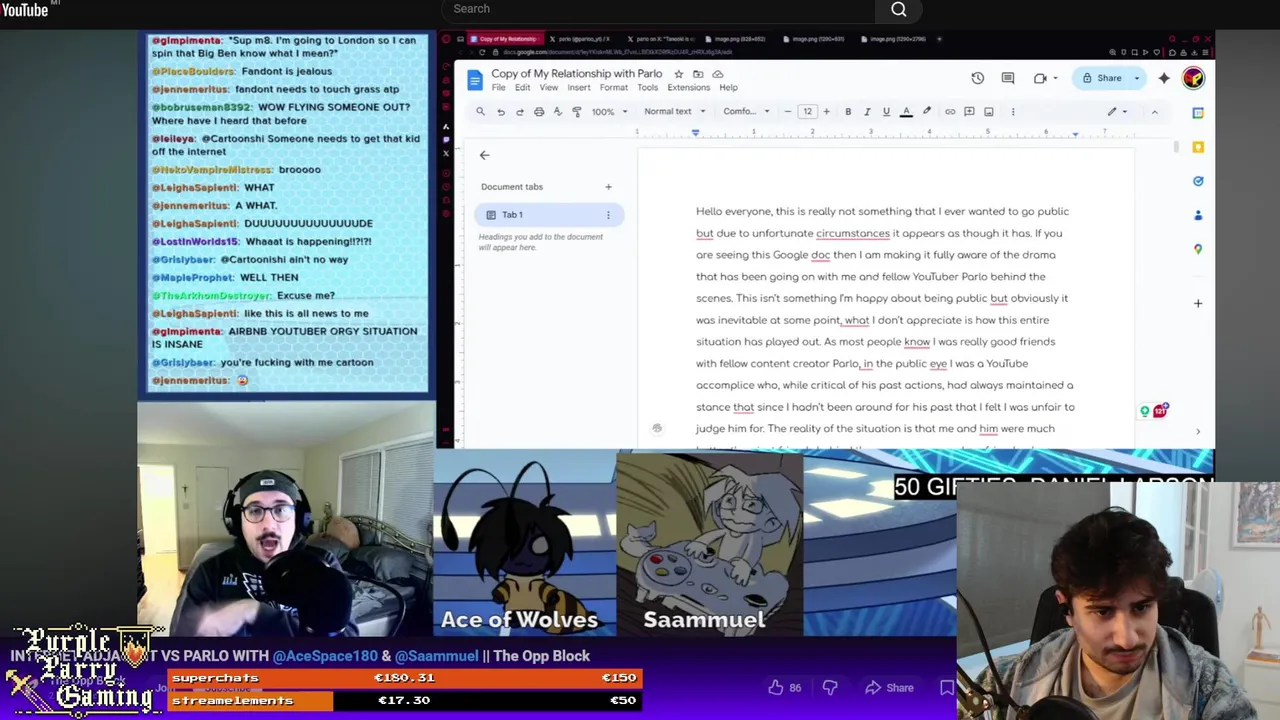Click the font size 12 field
Image resolution: width=1280 pixels, height=720 pixels.
(x=807, y=112)
